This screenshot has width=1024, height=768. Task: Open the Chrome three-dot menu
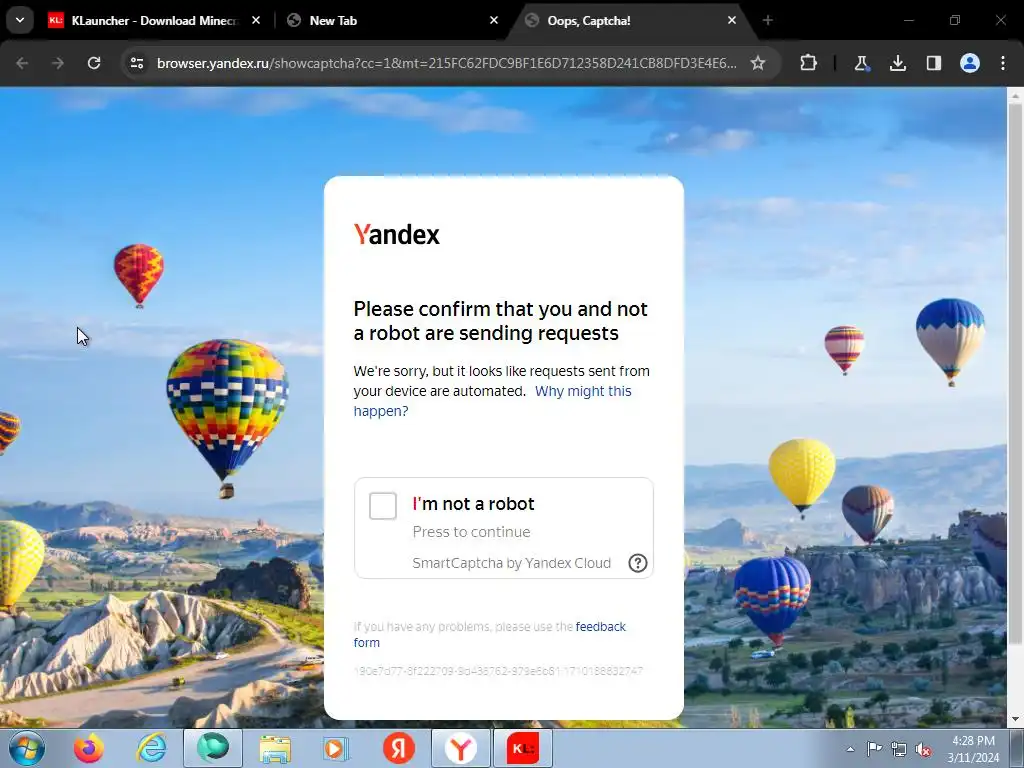[1003, 63]
